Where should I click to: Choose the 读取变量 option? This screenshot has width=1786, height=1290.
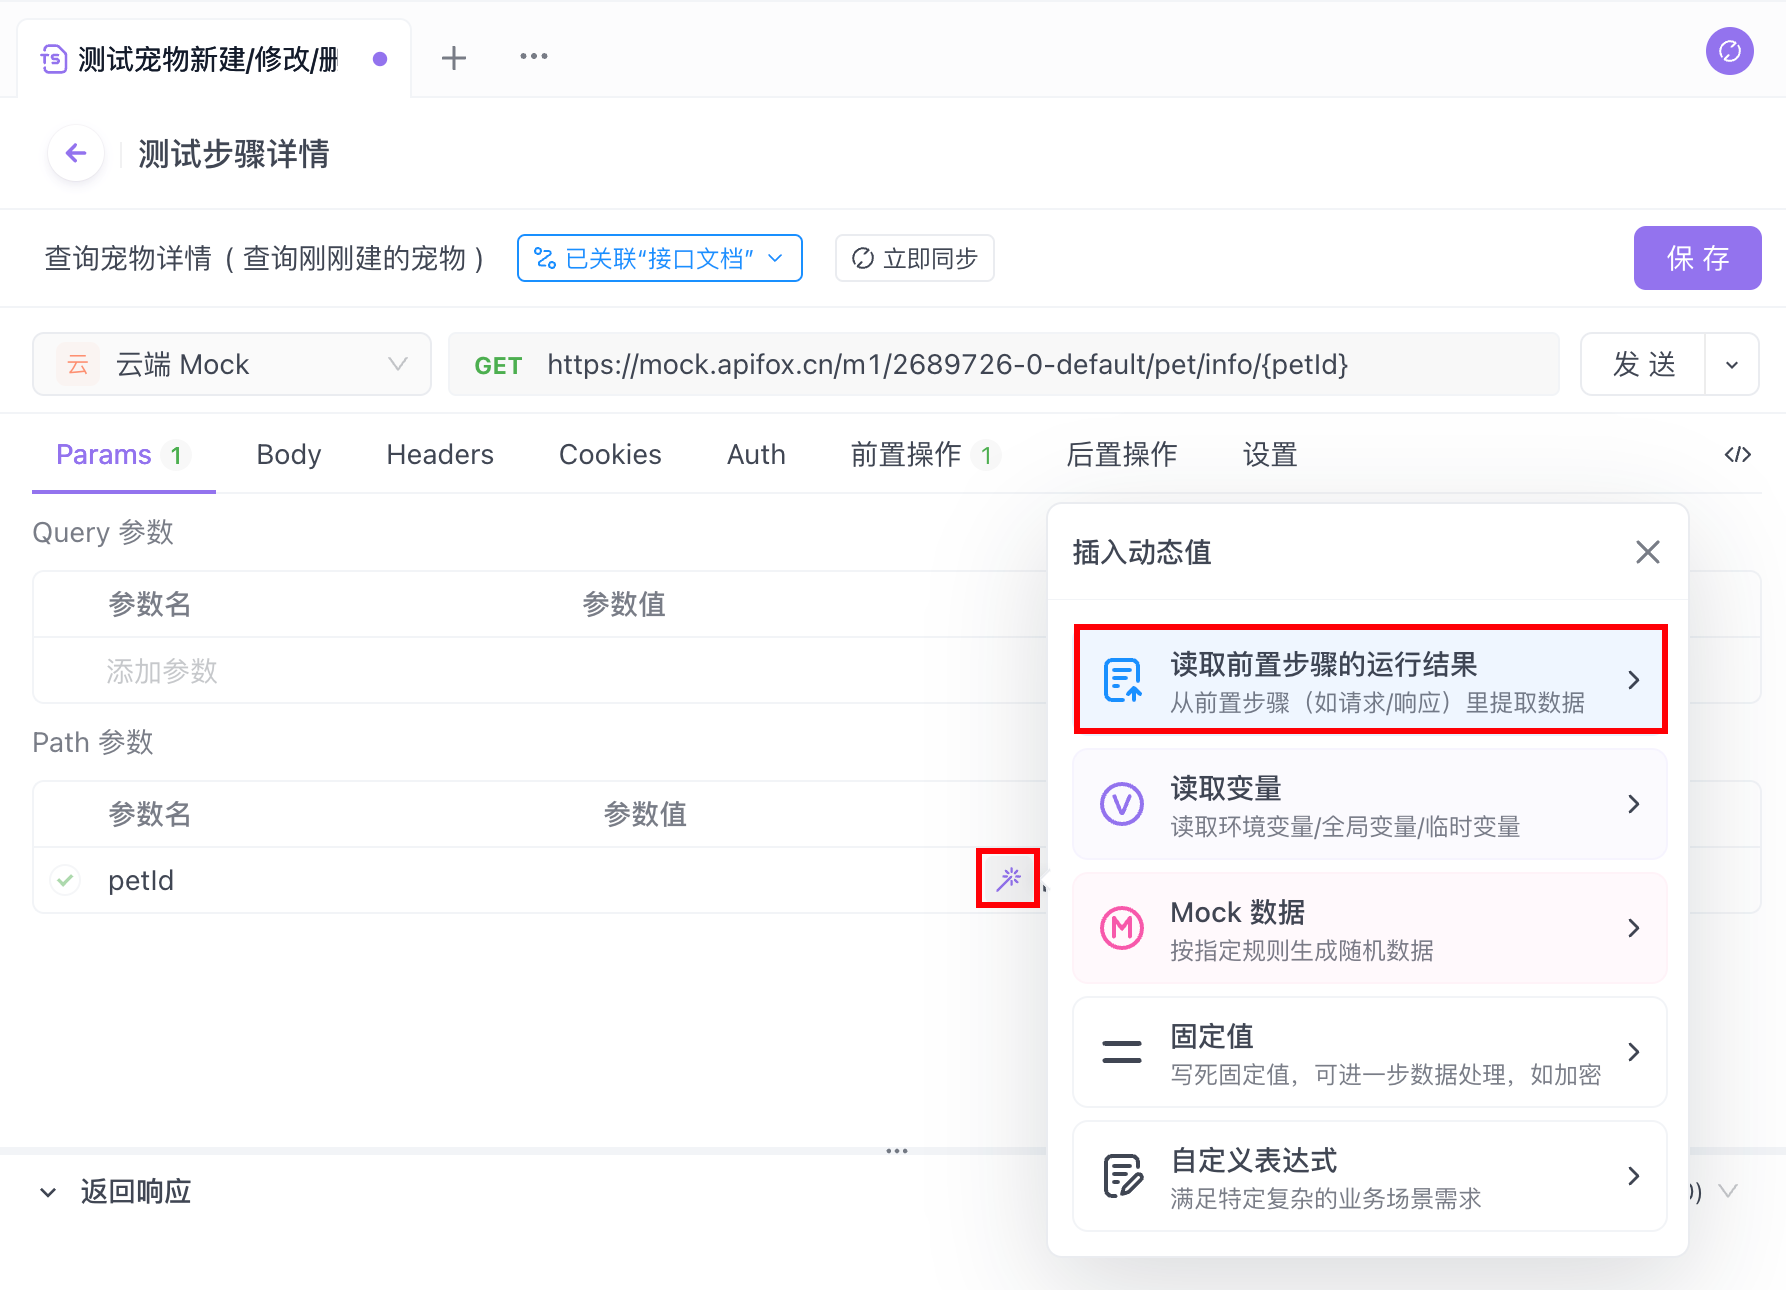(1369, 804)
